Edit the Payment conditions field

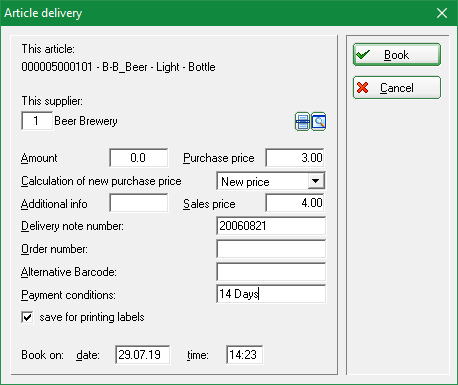(271, 294)
